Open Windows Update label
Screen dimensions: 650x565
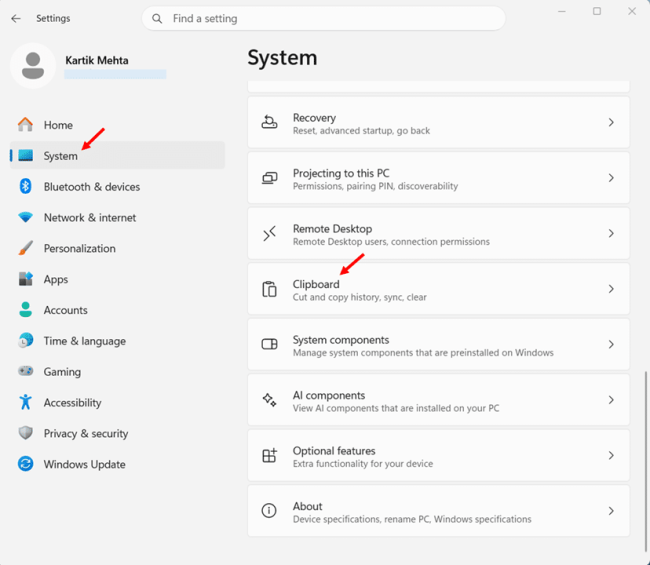[x=85, y=464]
